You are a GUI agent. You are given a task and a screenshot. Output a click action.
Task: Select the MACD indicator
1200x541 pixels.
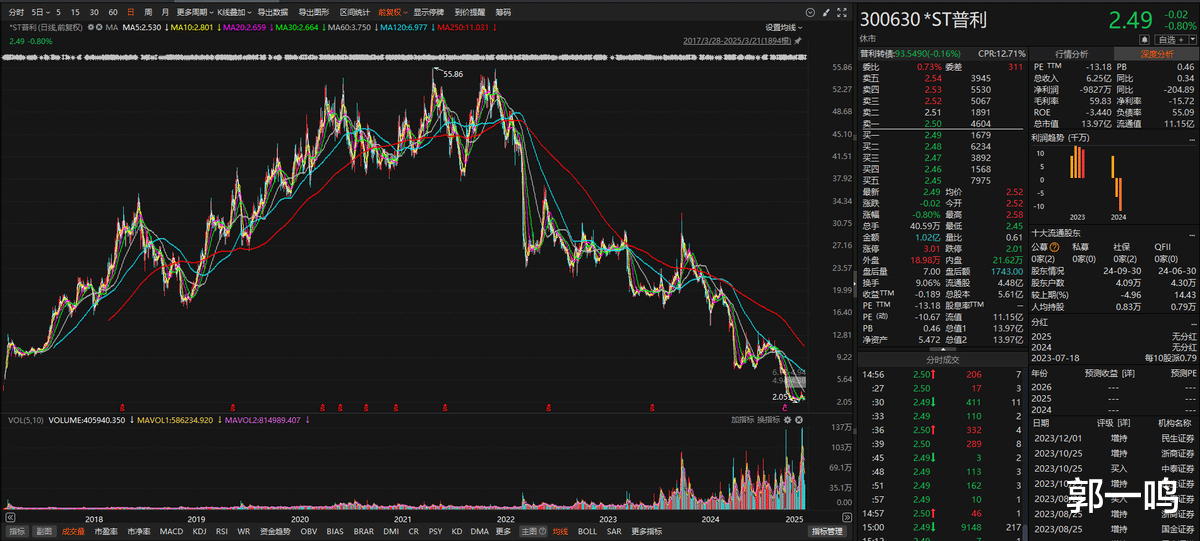coord(172,531)
